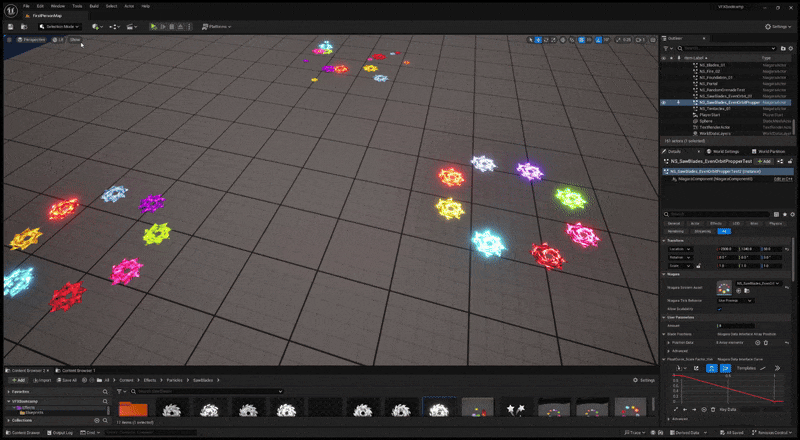Image resolution: width=800 pixels, height=440 pixels.
Task: Click the Add component button in Details
Action: (x=764, y=161)
